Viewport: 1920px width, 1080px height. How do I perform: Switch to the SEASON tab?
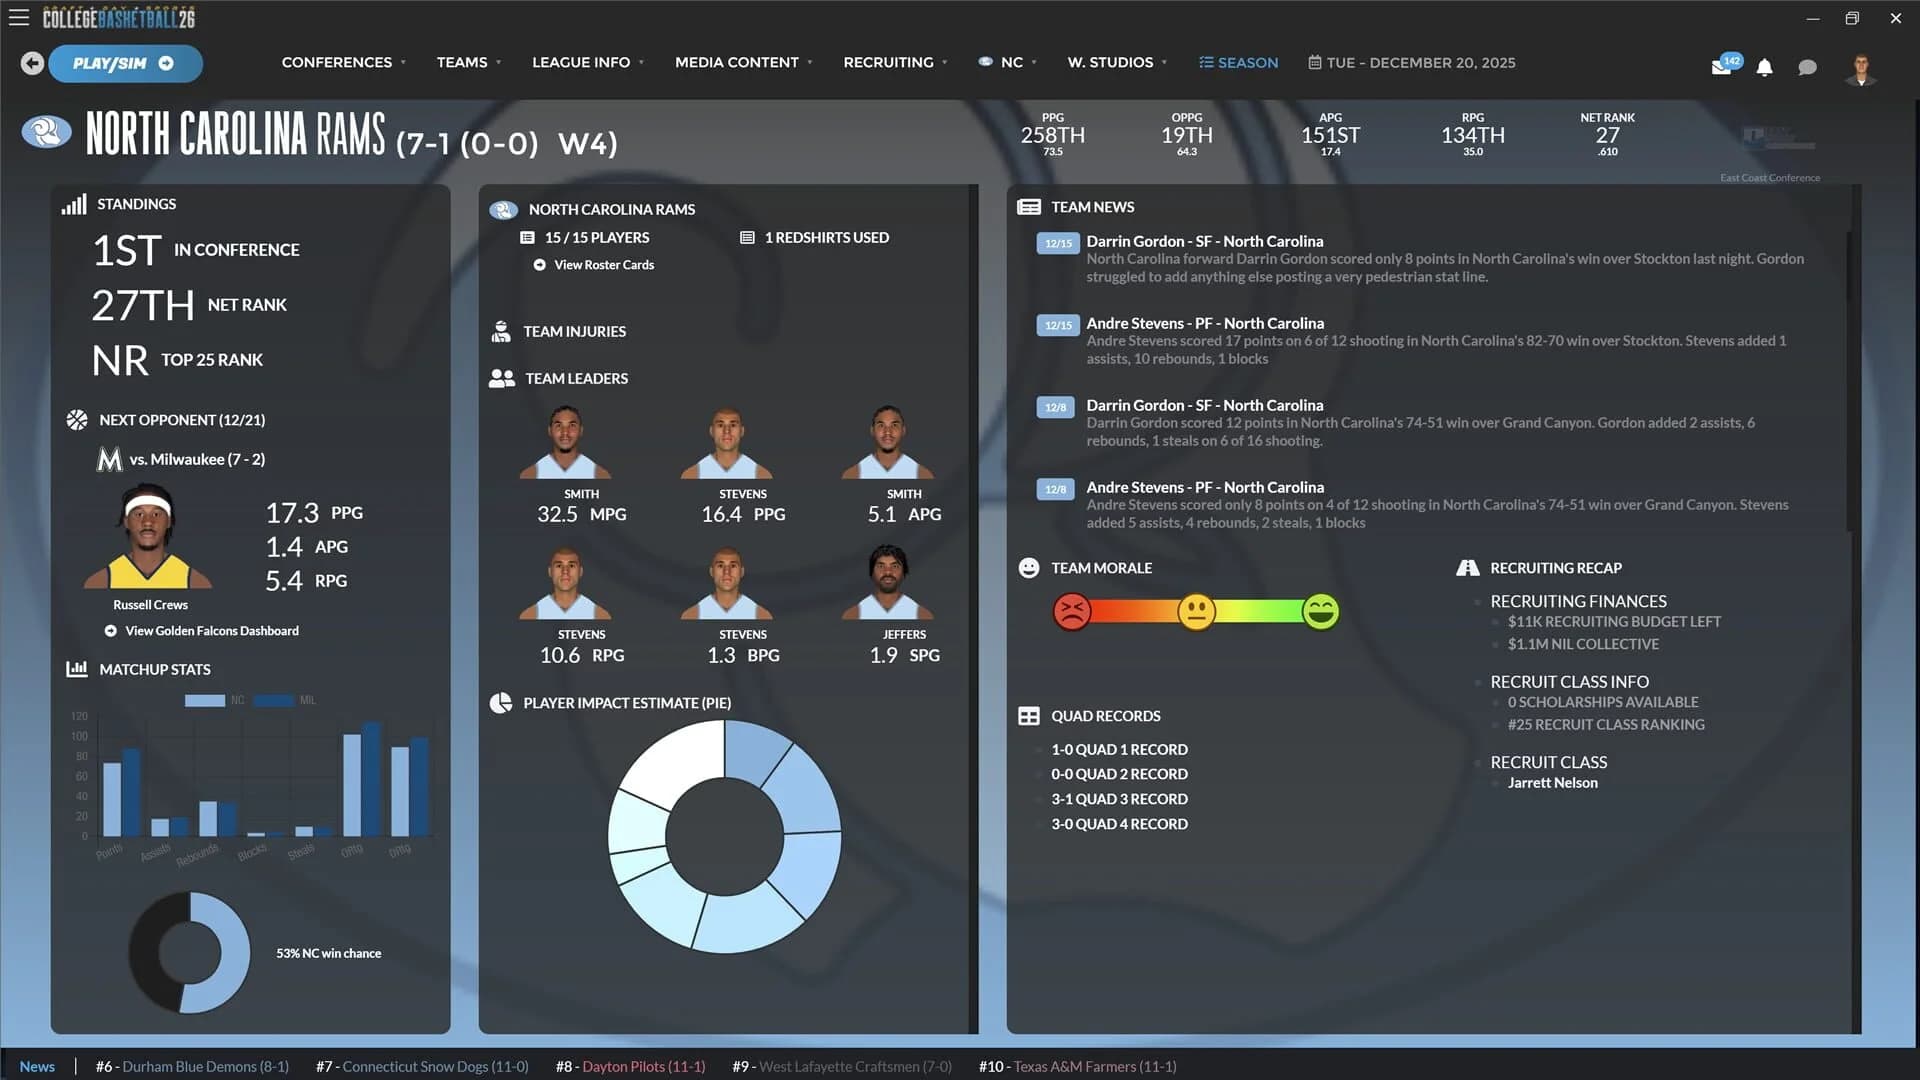coord(1238,62)
